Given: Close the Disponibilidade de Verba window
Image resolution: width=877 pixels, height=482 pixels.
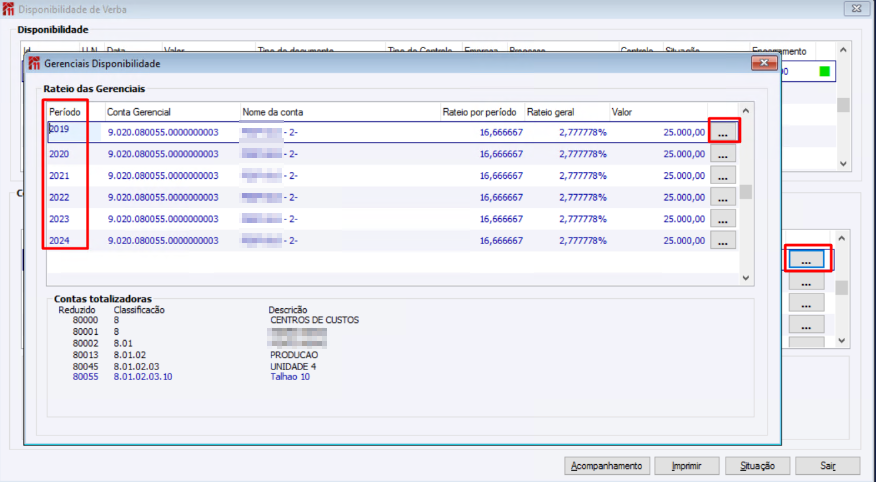Looking at the screenshot, I should [857, 9].
